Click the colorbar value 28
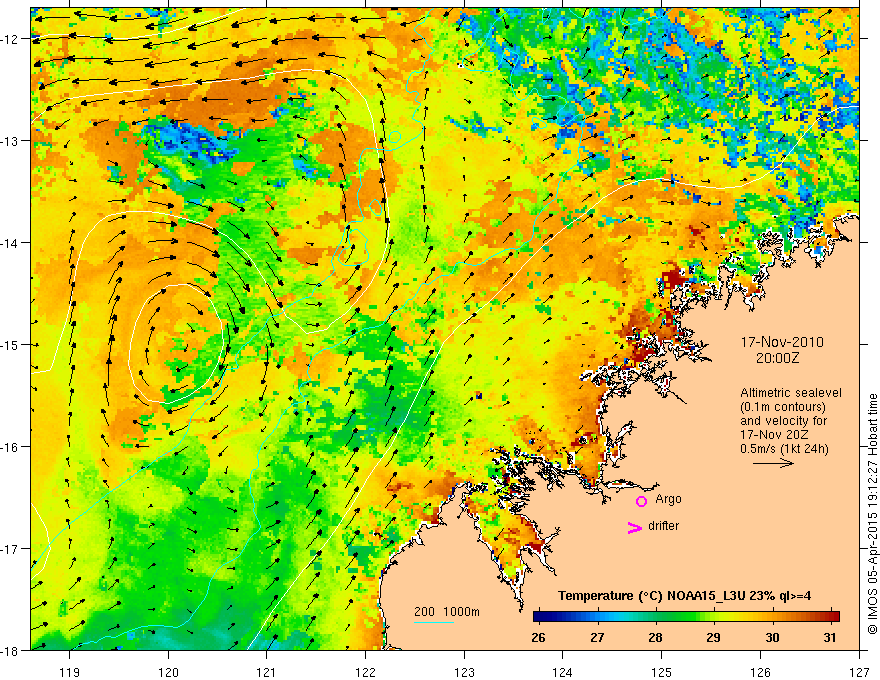 (655, 637)
